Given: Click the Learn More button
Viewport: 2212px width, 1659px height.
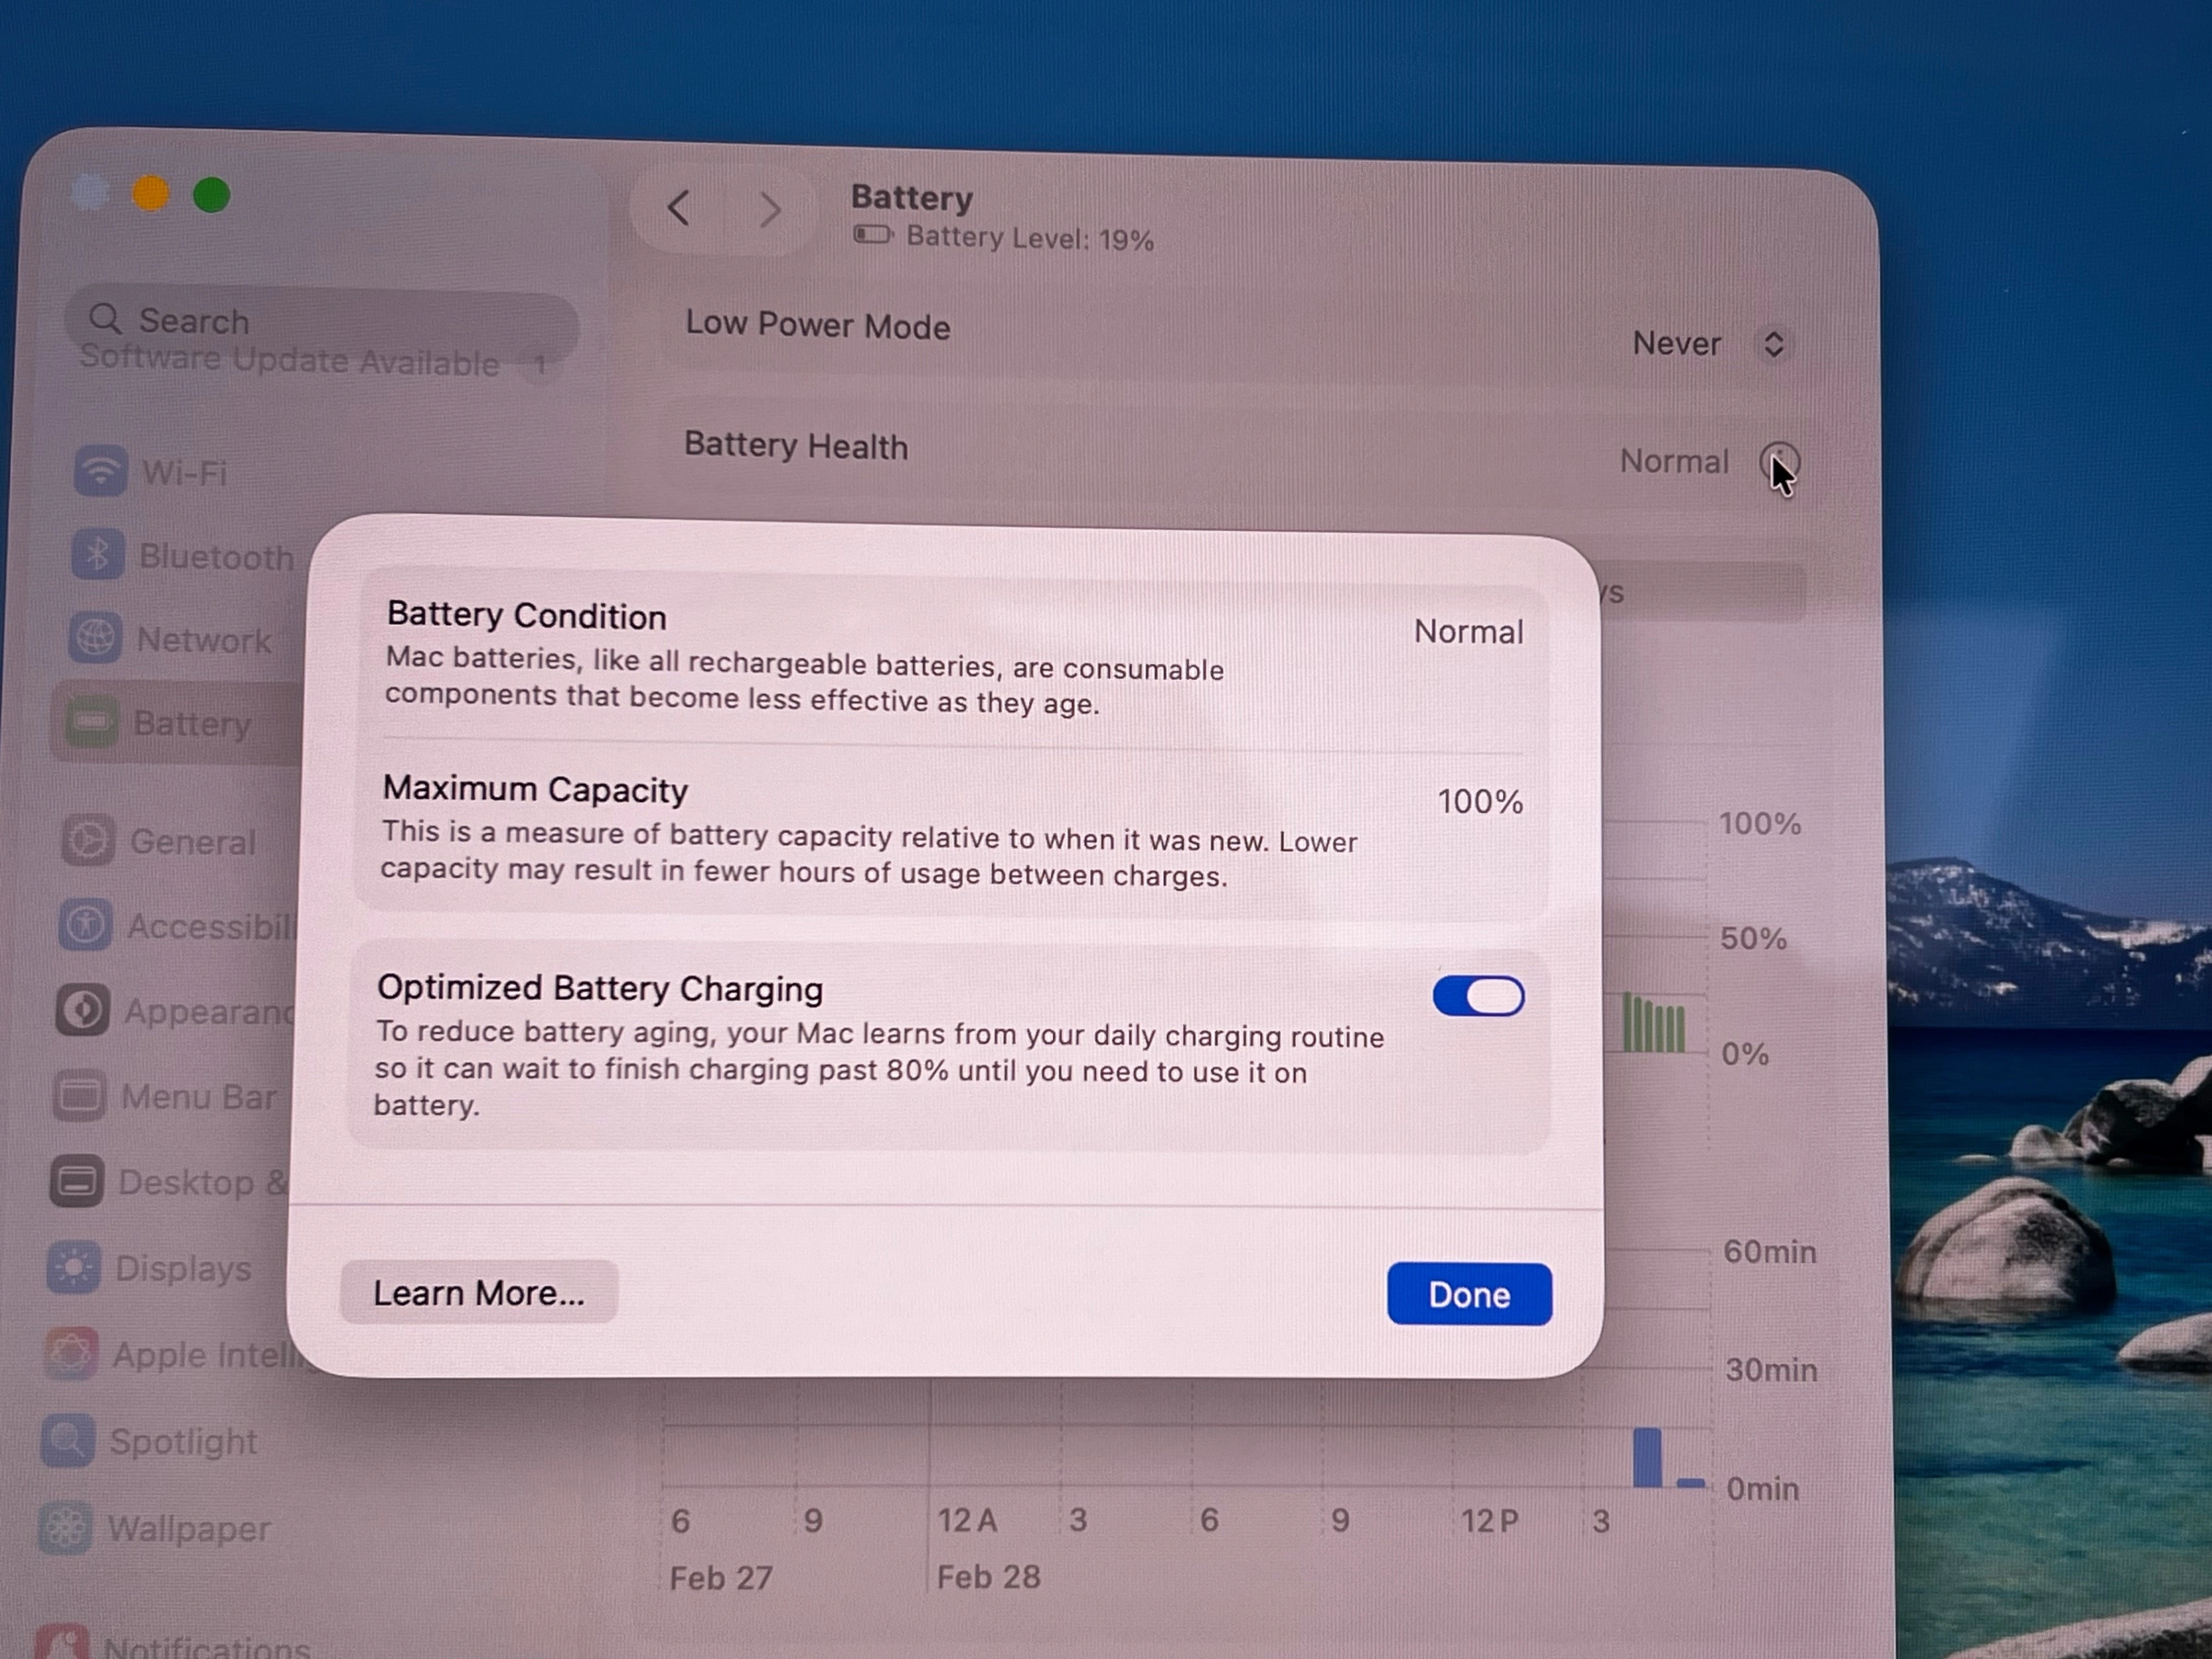Looking at the screenshot, I should pyautogui.click(x=478, y=1293).
